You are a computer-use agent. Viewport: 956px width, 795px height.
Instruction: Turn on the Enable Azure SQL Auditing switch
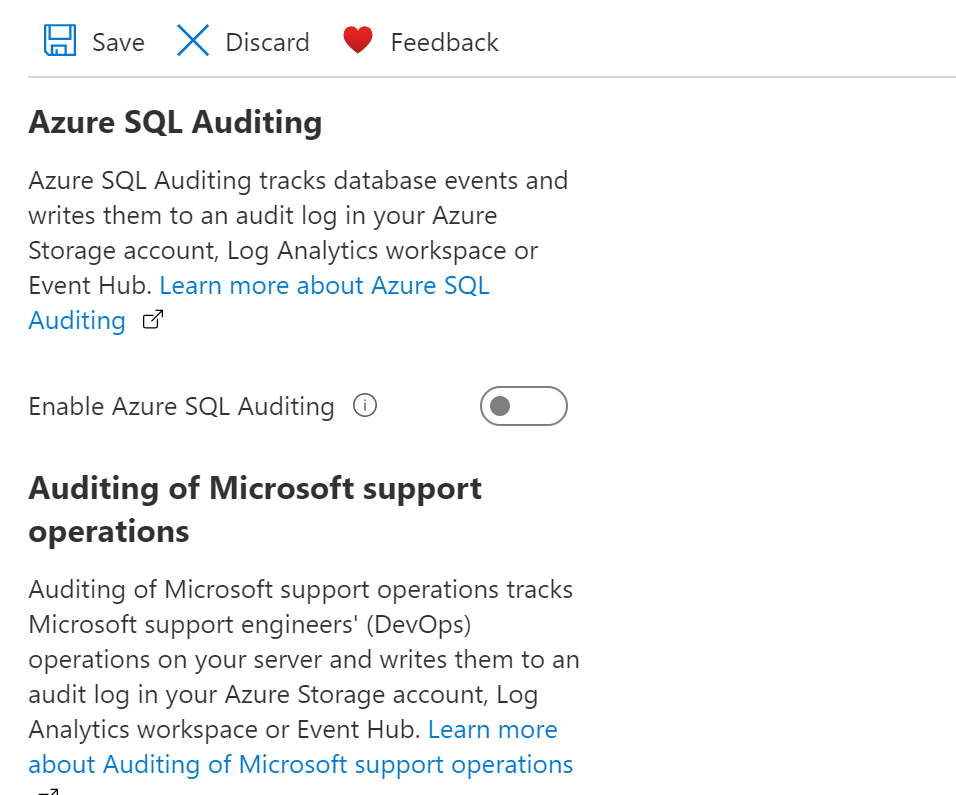[x=523, y=406]
